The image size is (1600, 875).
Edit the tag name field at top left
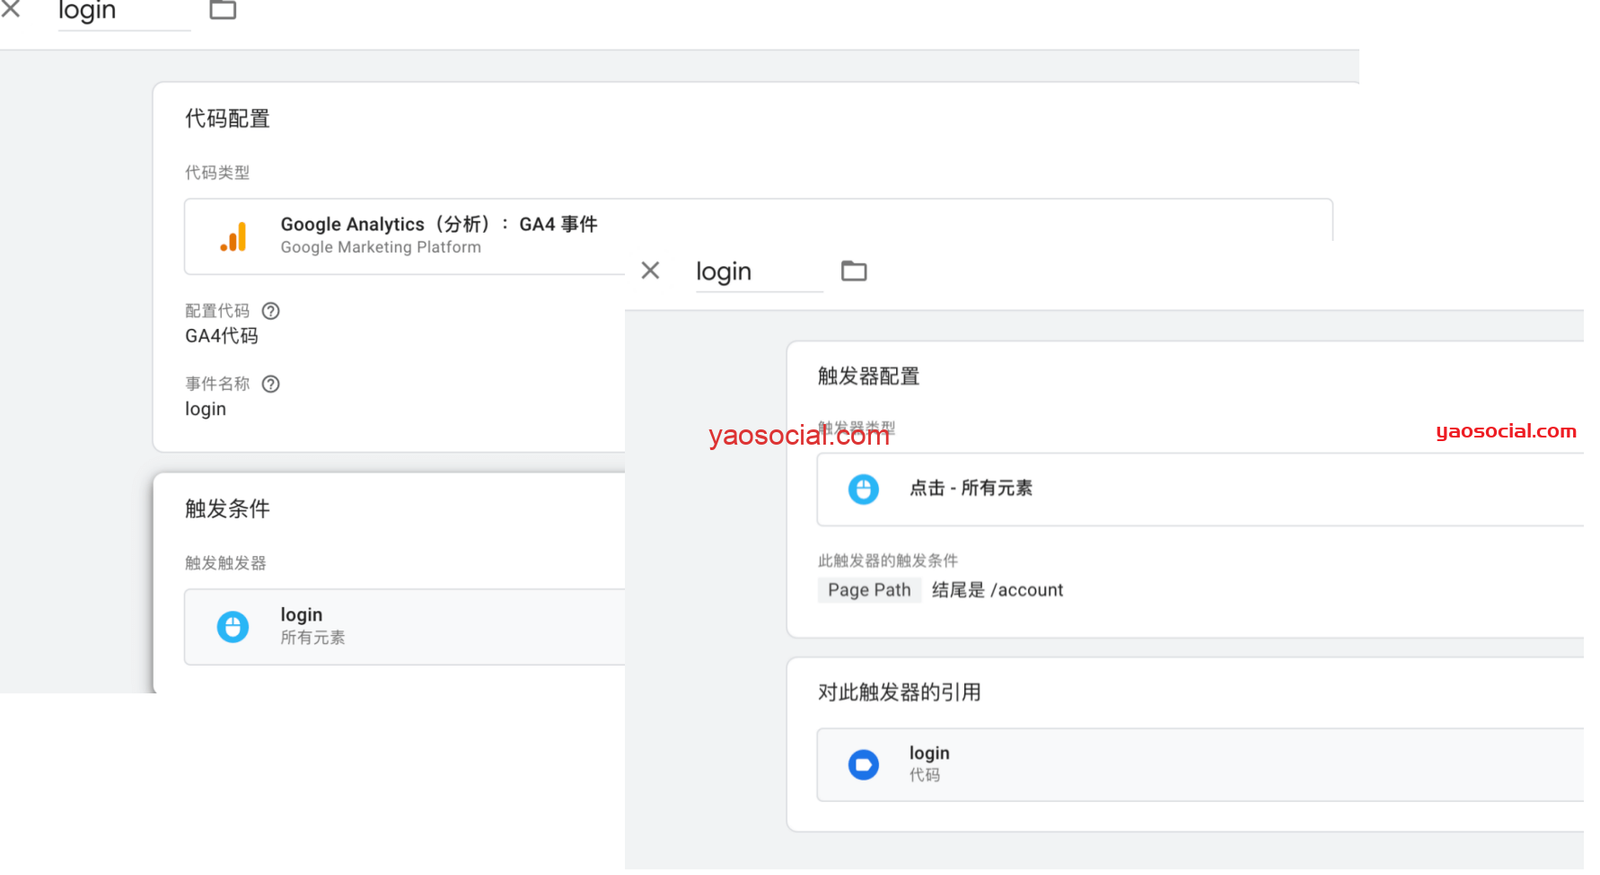tap(122, 12)
